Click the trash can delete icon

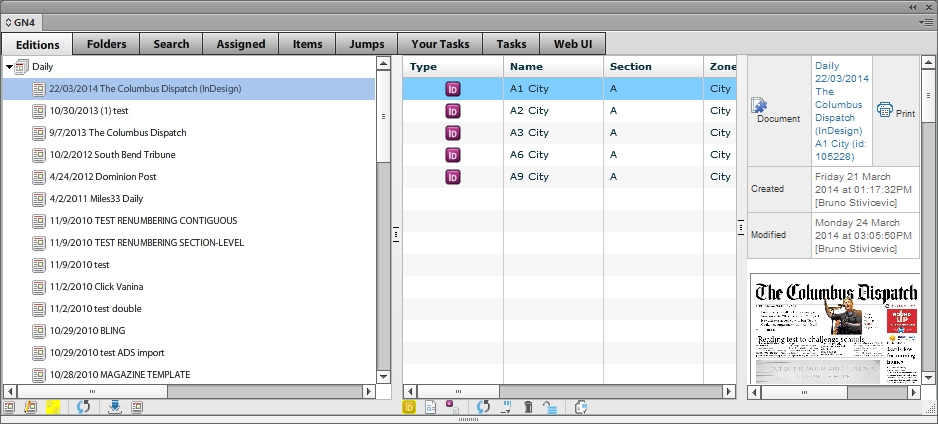click(528, 407)
